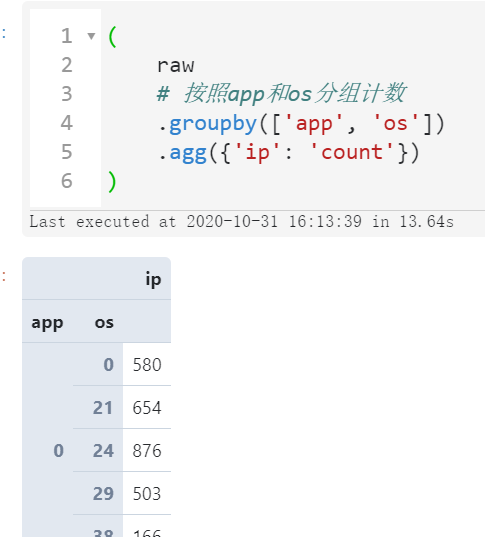Click the 'count' string in agg
Viewport: 485px width, 537px height.
pos(352,152)
